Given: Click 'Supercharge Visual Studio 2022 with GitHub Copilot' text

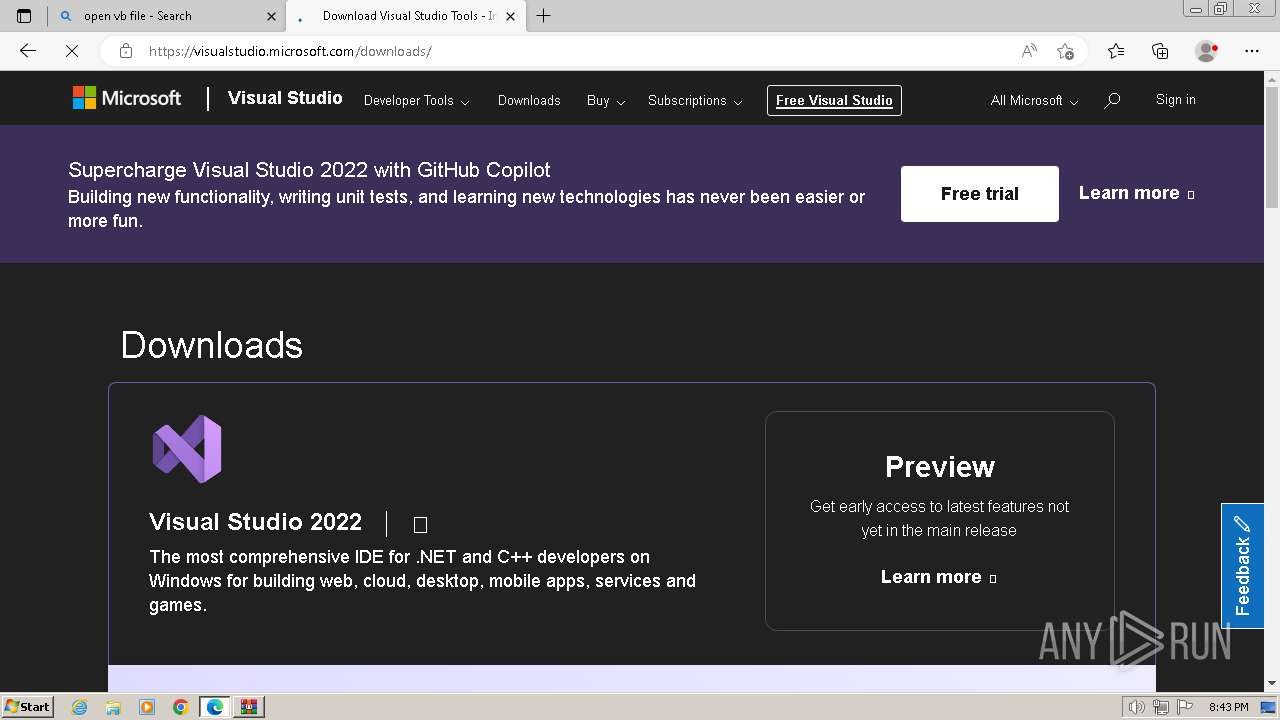Looking at the screenshot, I should [x=309, y=170].
